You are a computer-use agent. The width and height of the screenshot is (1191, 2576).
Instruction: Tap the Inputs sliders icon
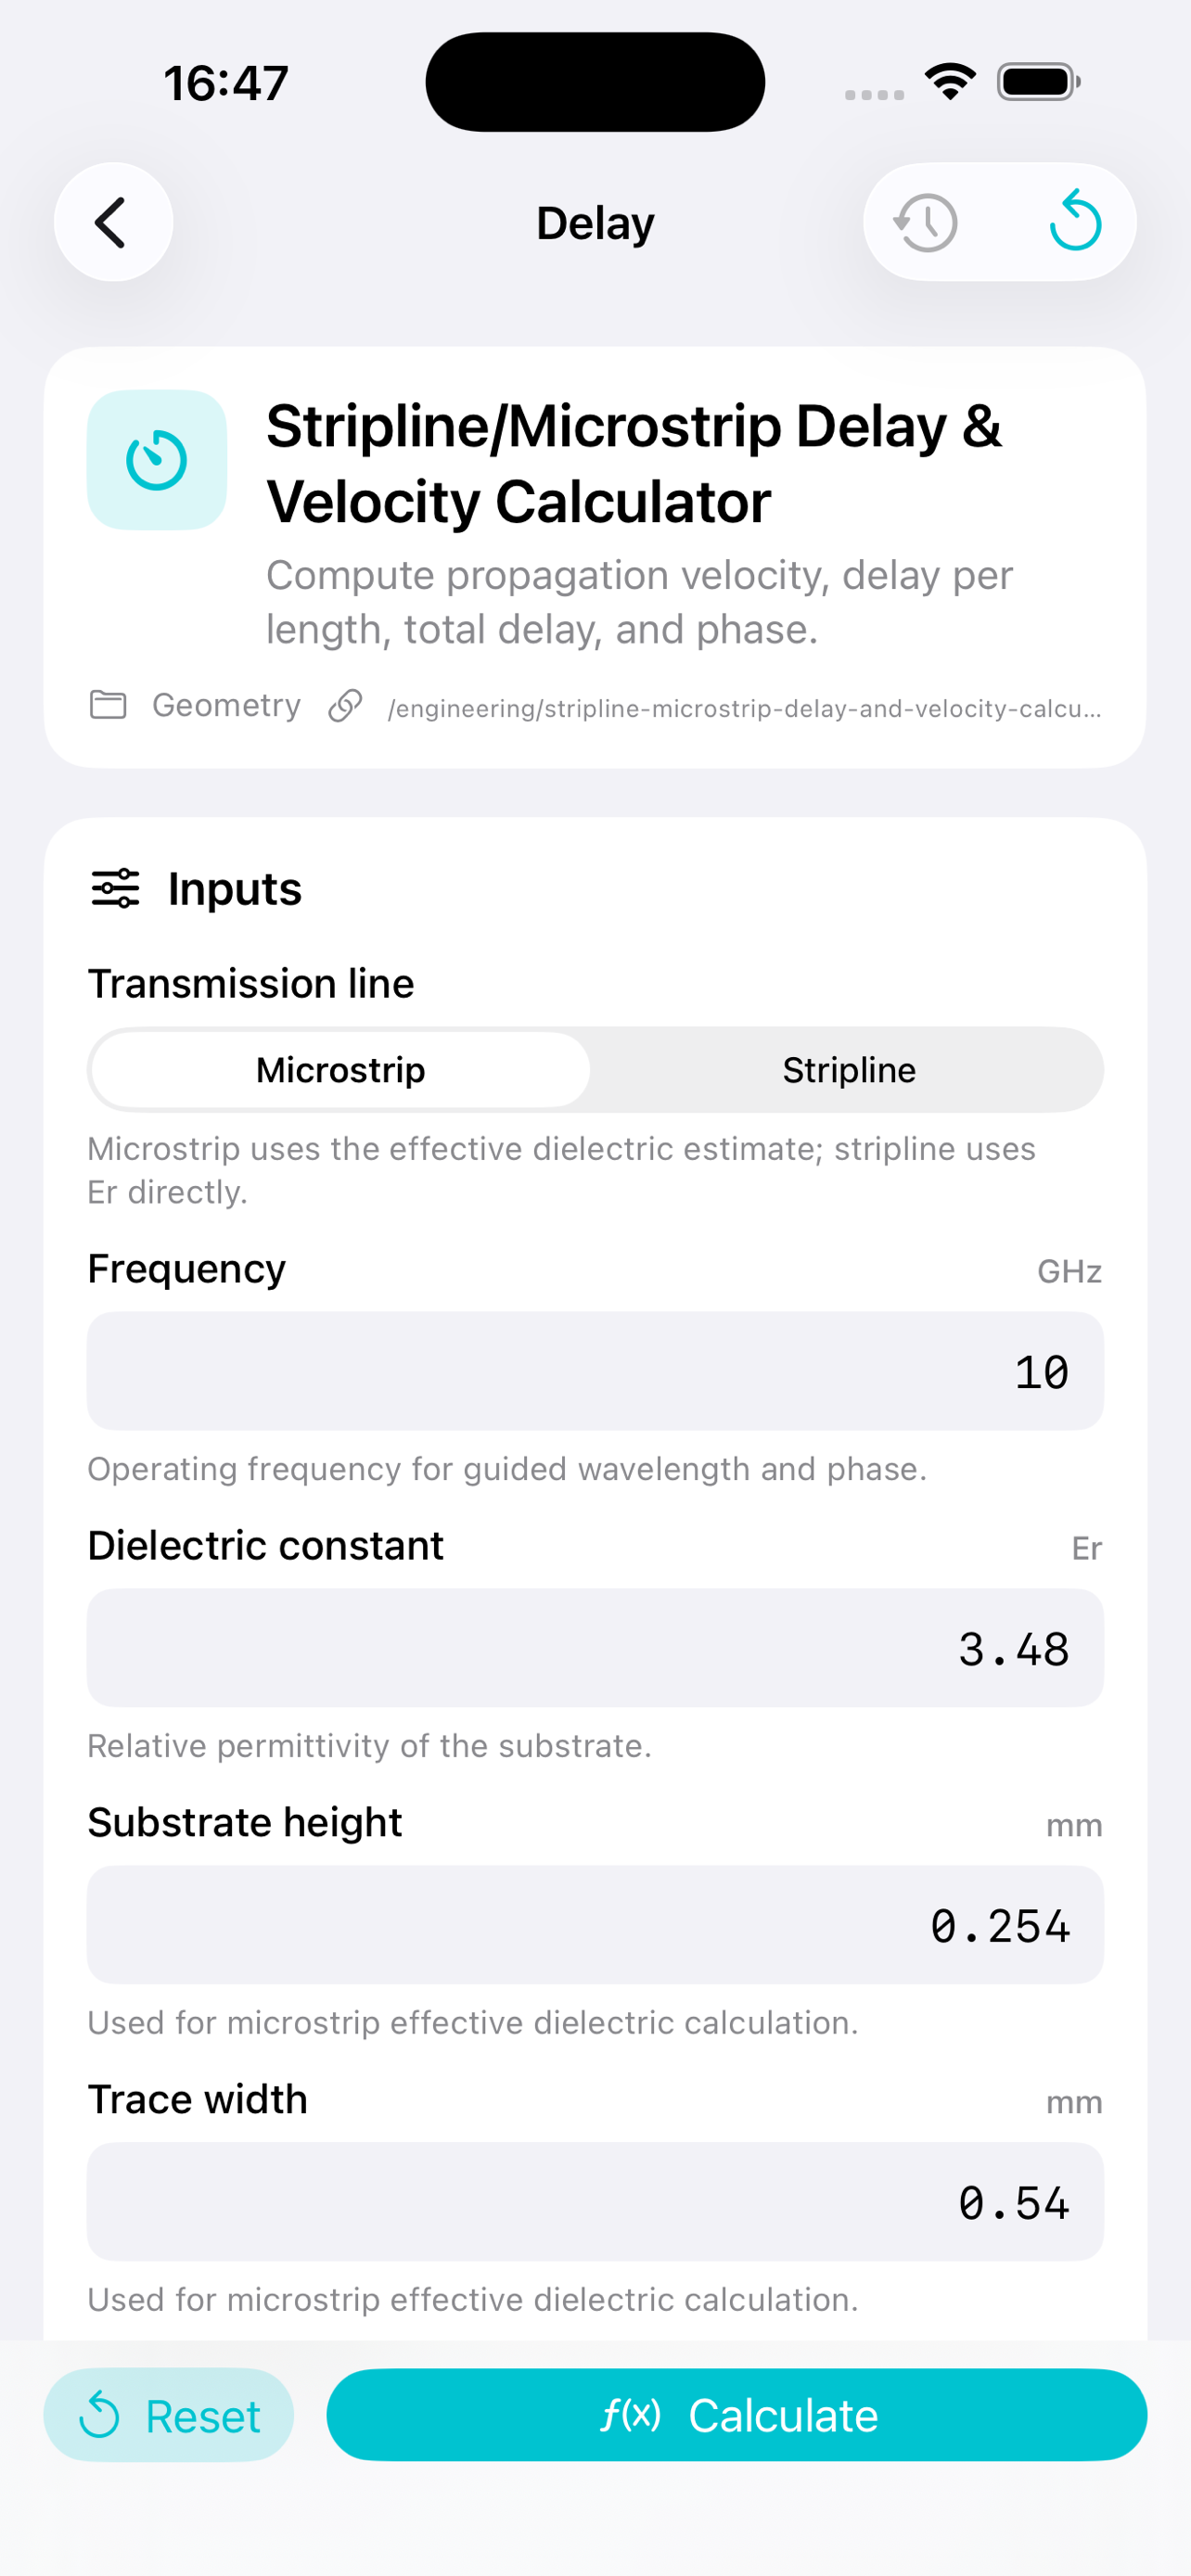[x=116, y=888]
